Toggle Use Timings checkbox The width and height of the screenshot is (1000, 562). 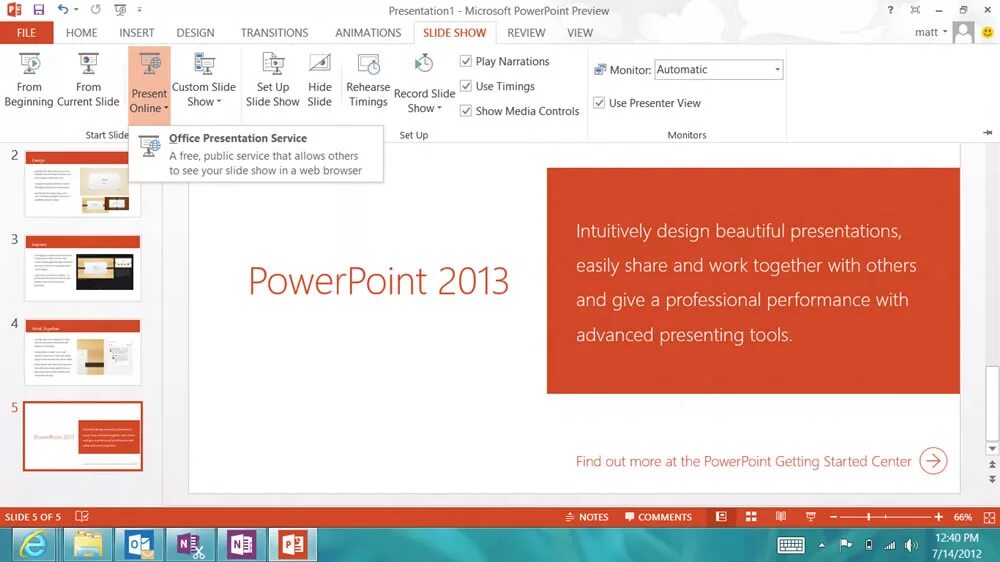tap(466, 86)
